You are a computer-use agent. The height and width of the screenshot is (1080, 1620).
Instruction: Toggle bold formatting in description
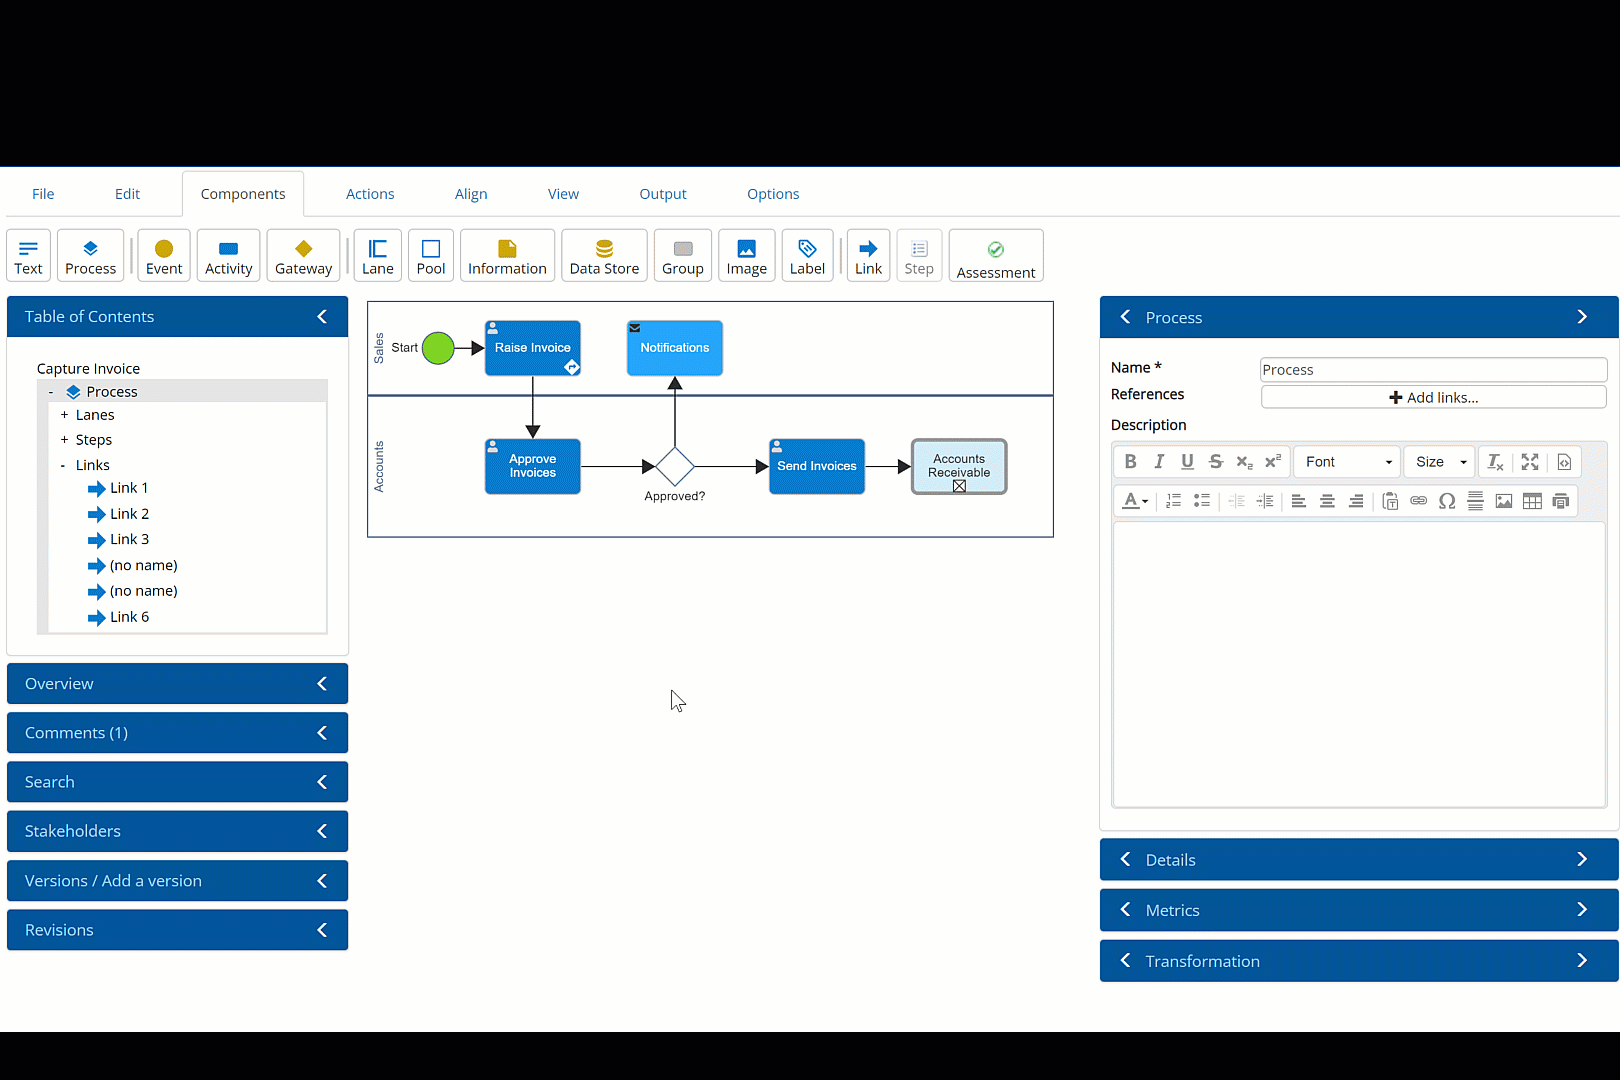tap(1130, 461)
